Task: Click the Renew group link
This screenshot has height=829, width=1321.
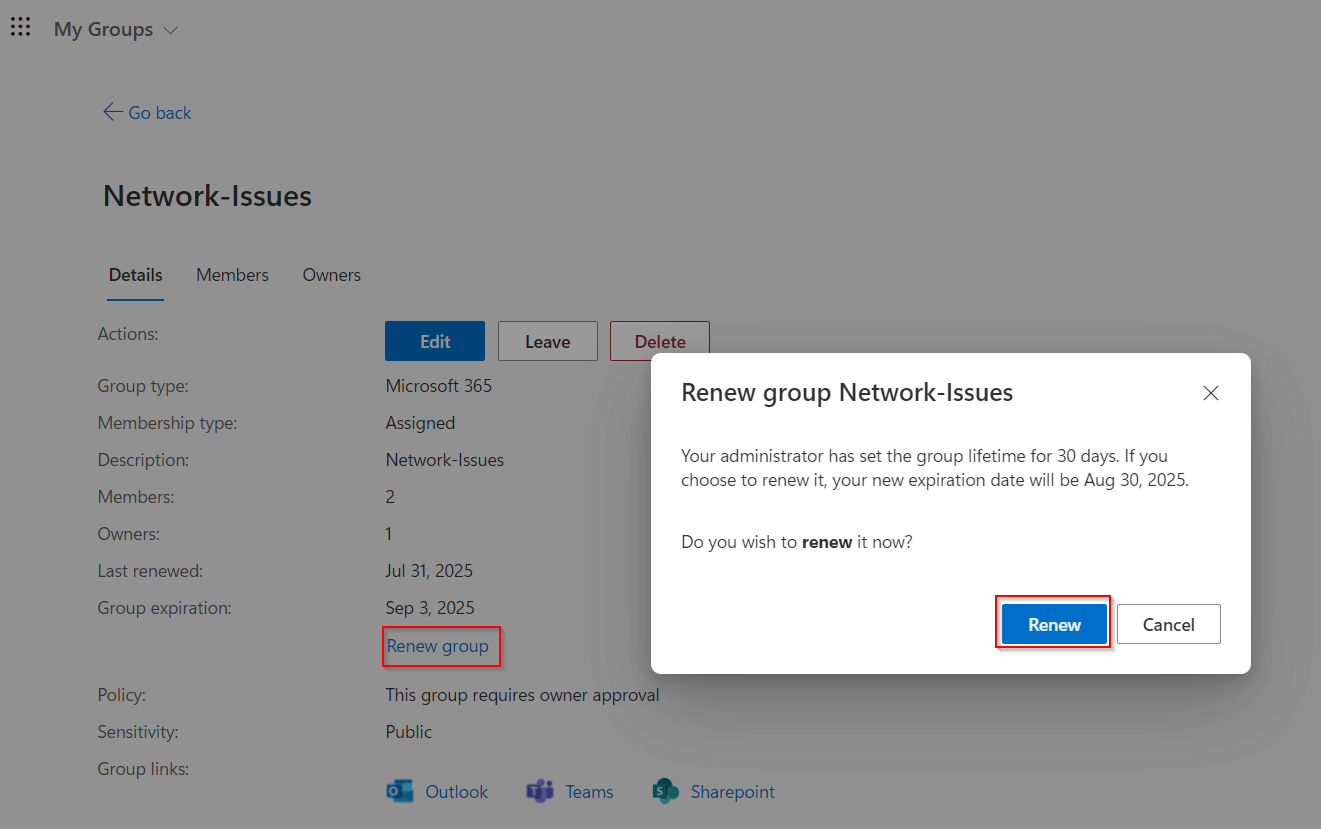Action: tap(441, 646)
